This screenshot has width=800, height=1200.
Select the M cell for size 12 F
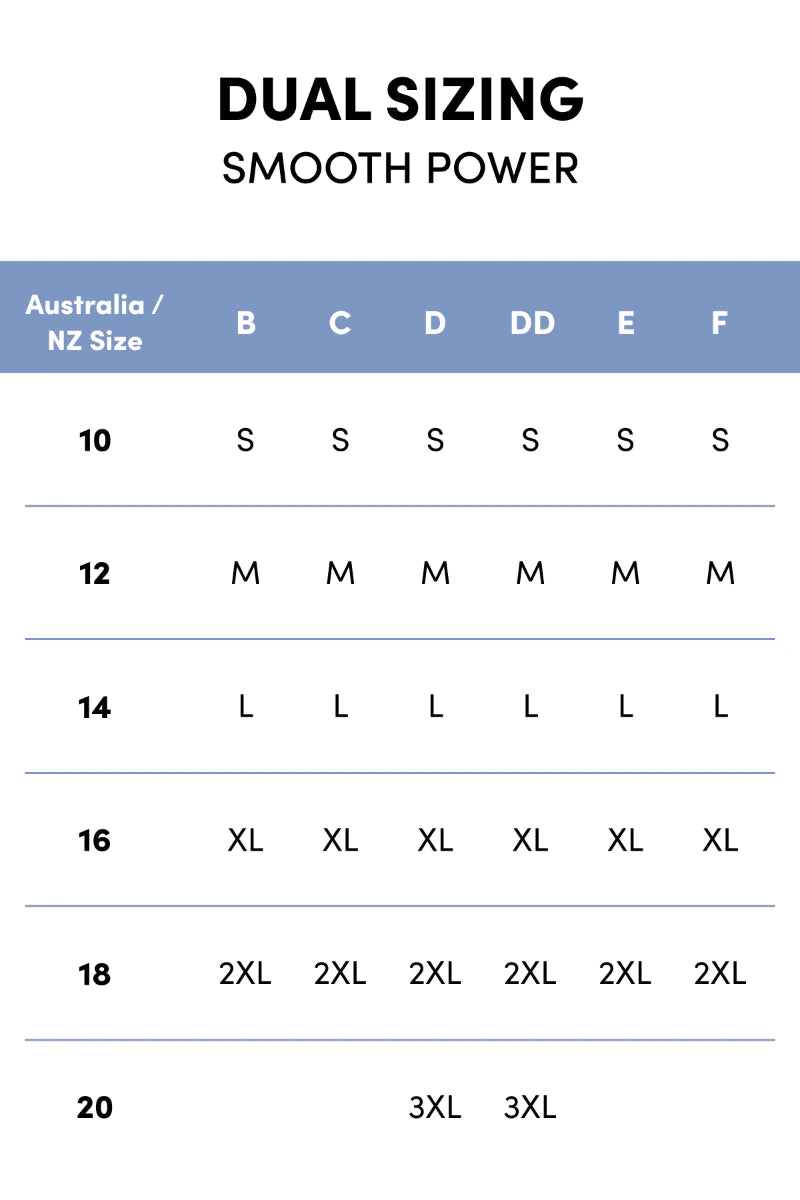[x=720, y=574]
